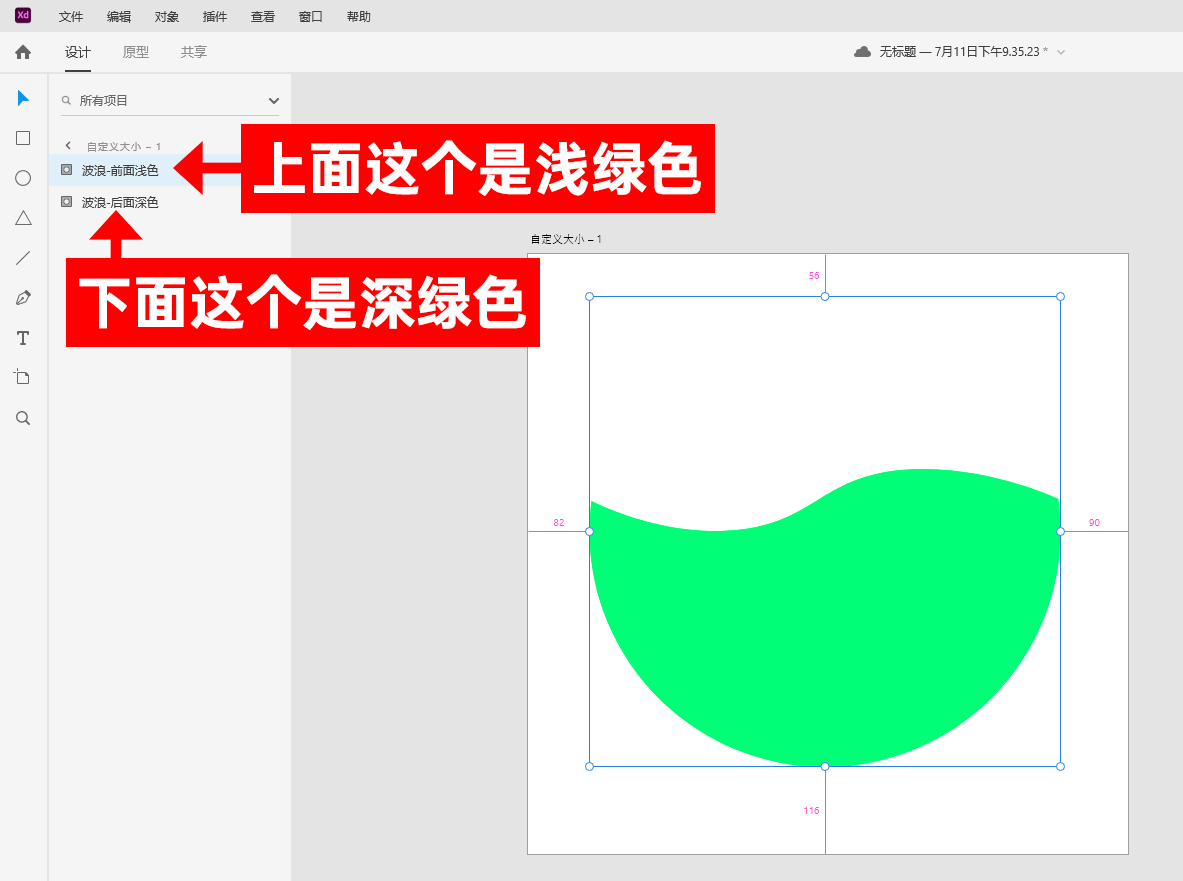The width and height of the screenshot is (1183, 881).
Task: Click the top-center selection handle
Action: [825, 296]
